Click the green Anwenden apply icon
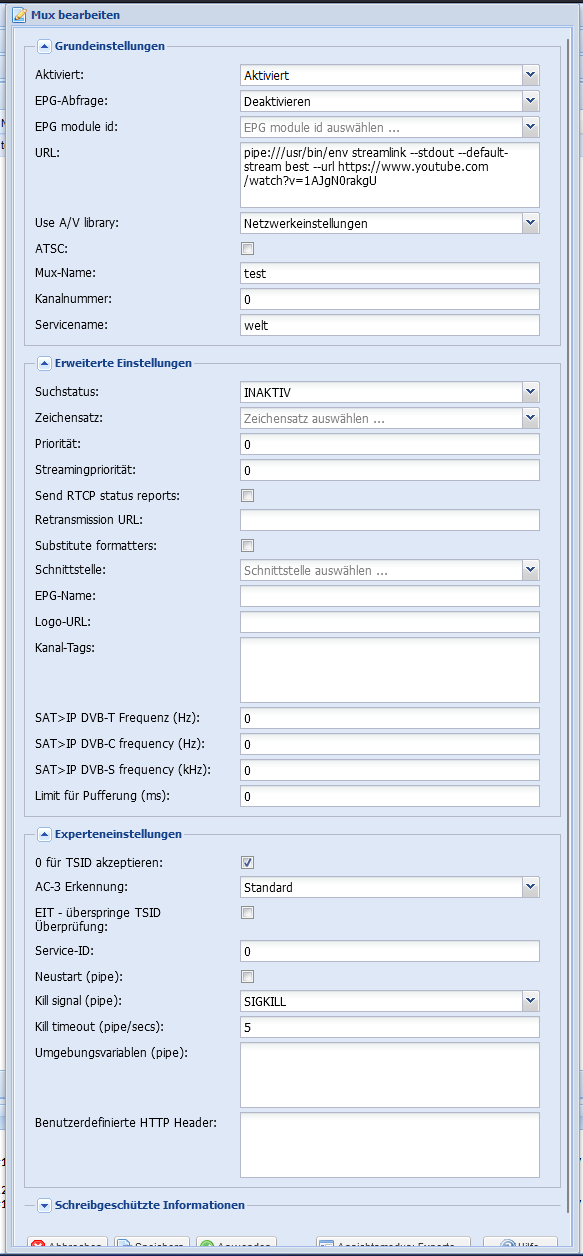Screen dimensions: 583x1256 207,1247
